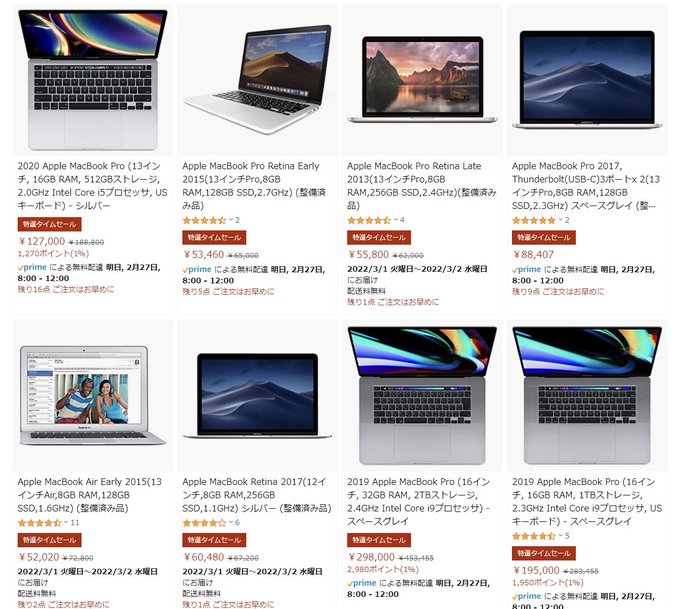Open Apple MacBook Air Early 2015 title link

(x=90, y=495)
